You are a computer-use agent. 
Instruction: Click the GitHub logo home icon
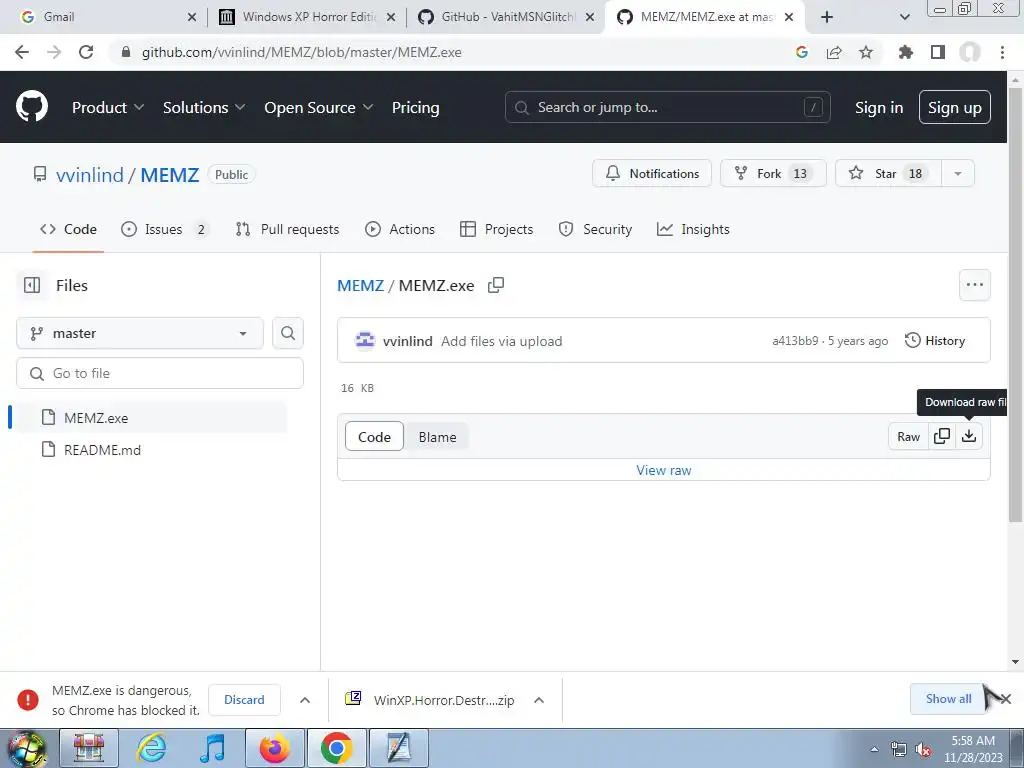pos(32,106)
